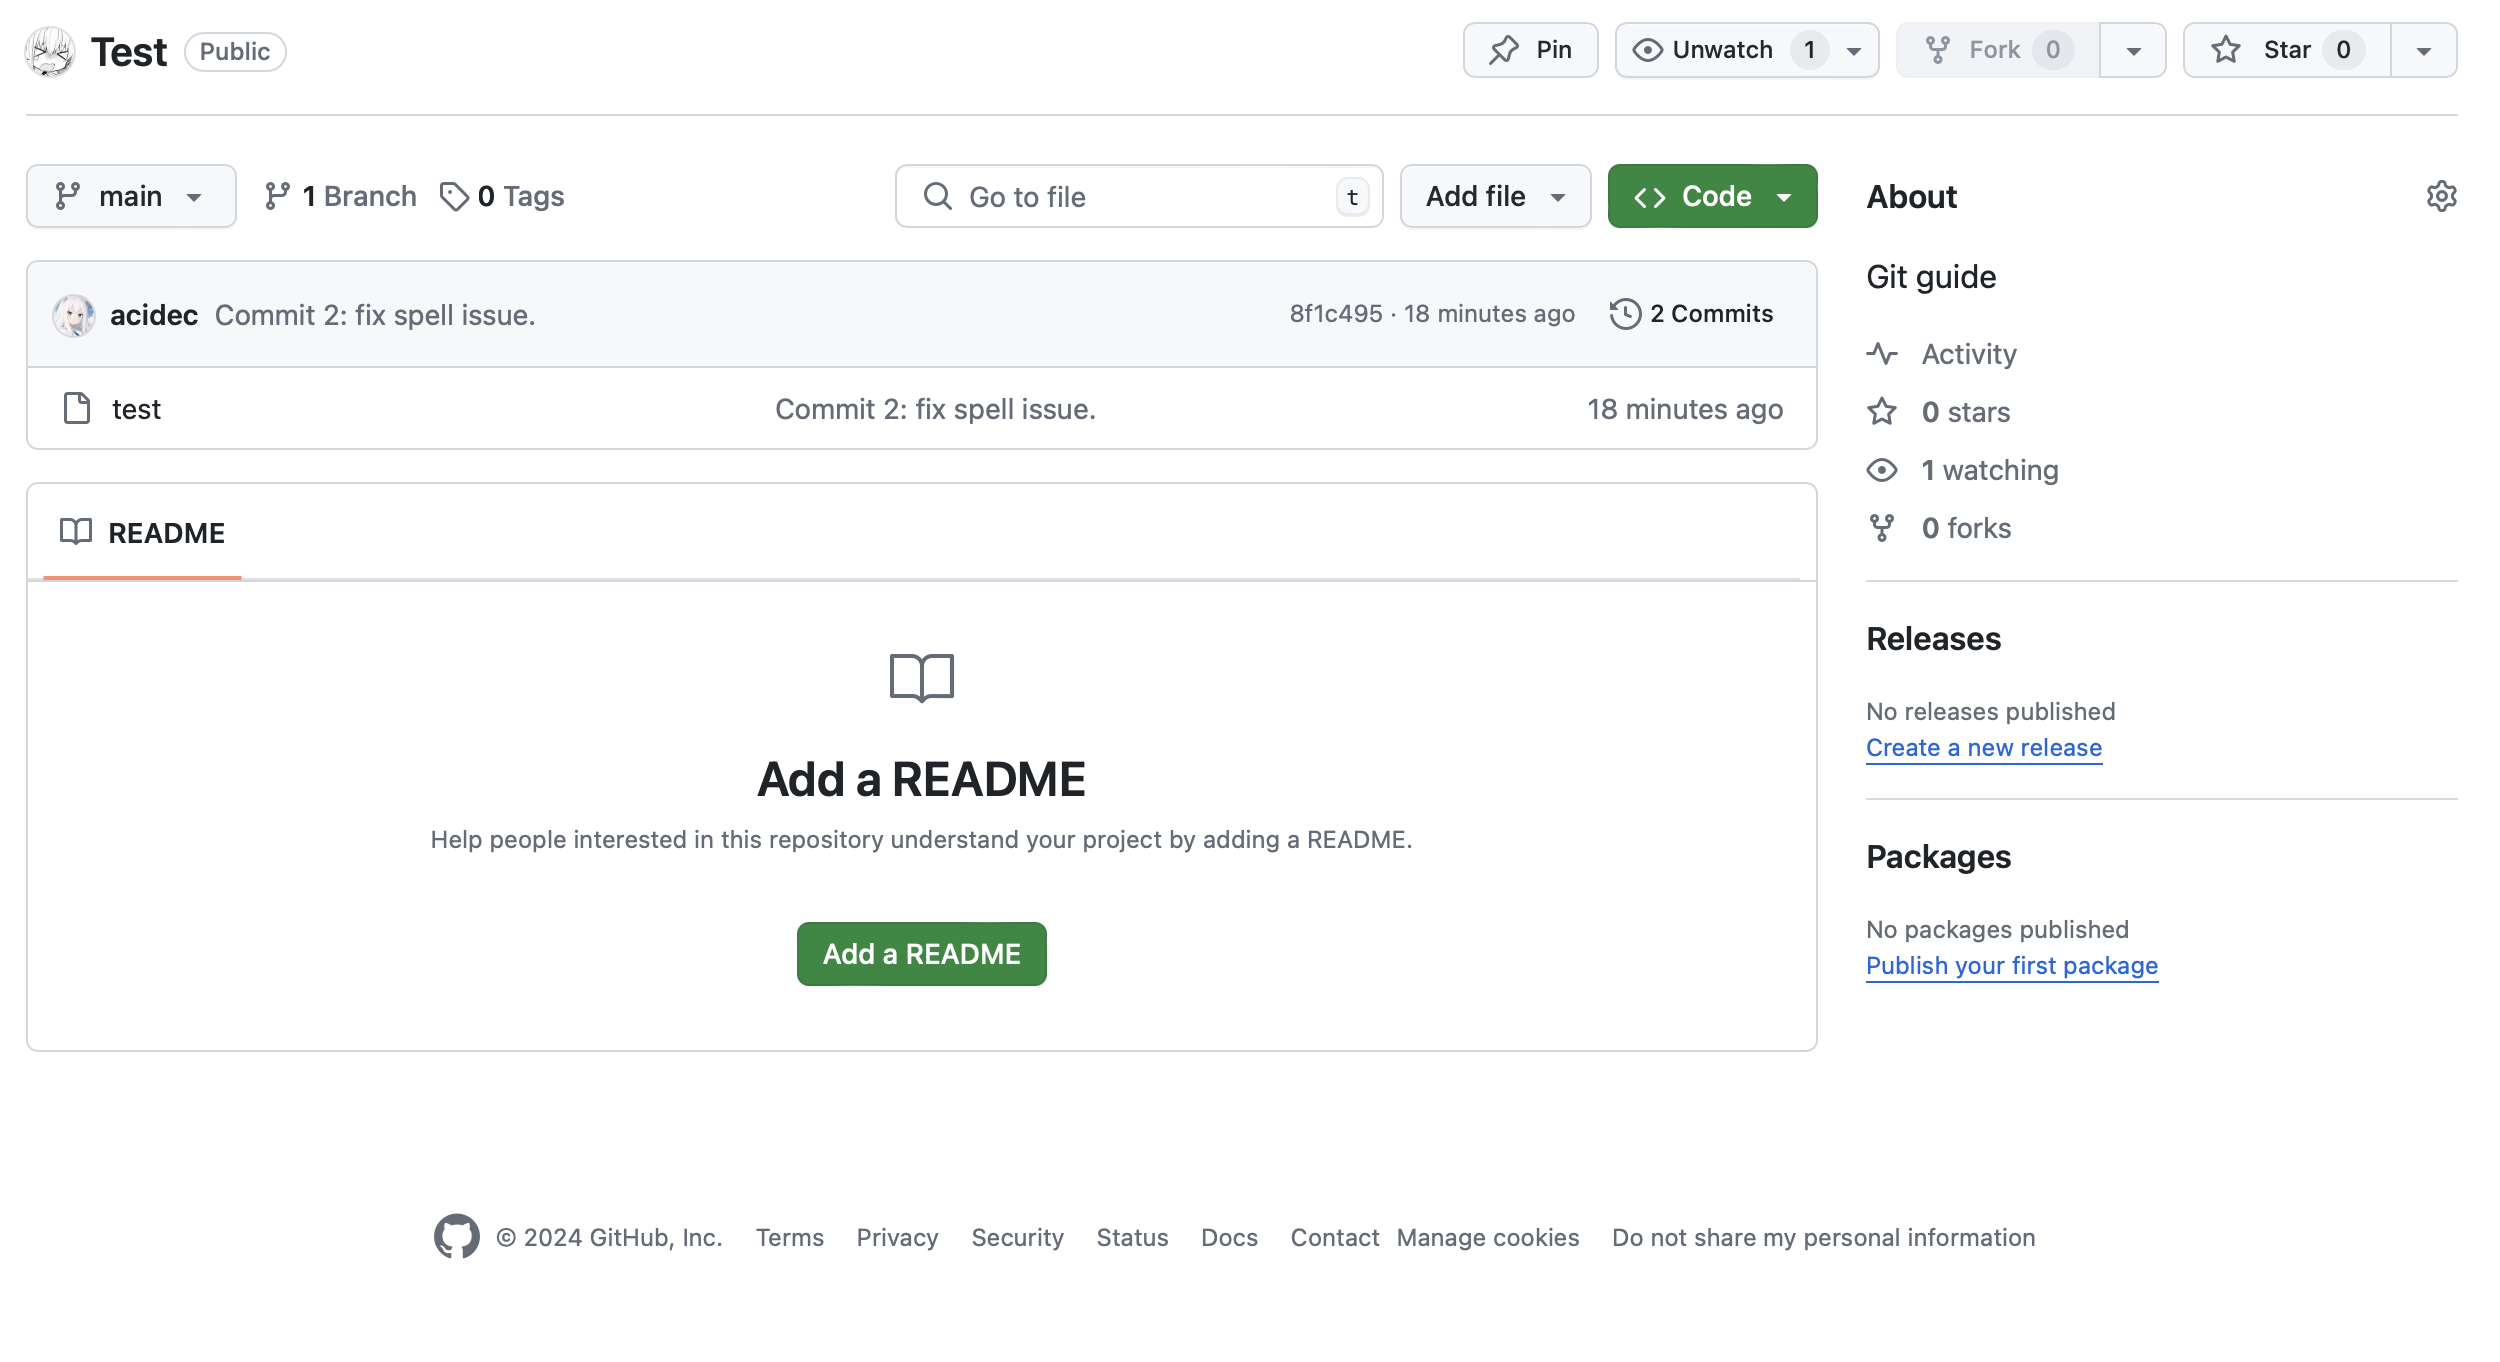Click Create a new release
2500x1362 pixels.
tap(1984, 748)
